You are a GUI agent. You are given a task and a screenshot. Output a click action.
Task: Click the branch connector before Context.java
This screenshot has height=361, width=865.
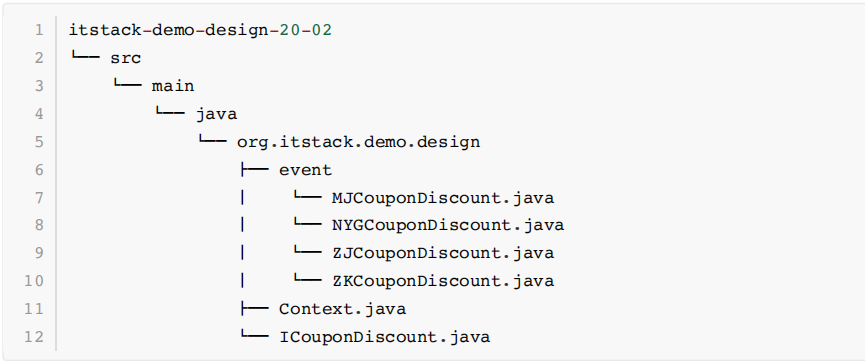click(x=254, y=309)
